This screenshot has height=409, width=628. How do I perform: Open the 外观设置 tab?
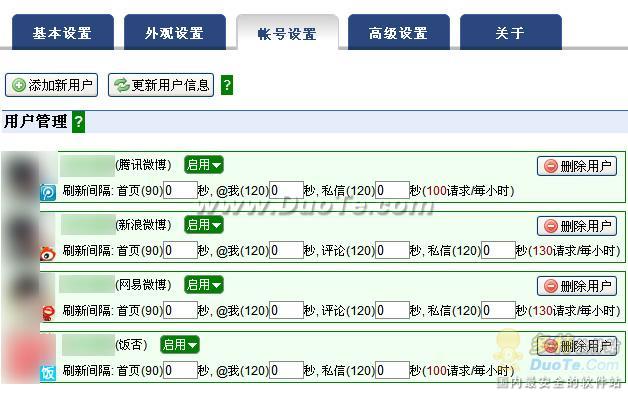(174, 33)
